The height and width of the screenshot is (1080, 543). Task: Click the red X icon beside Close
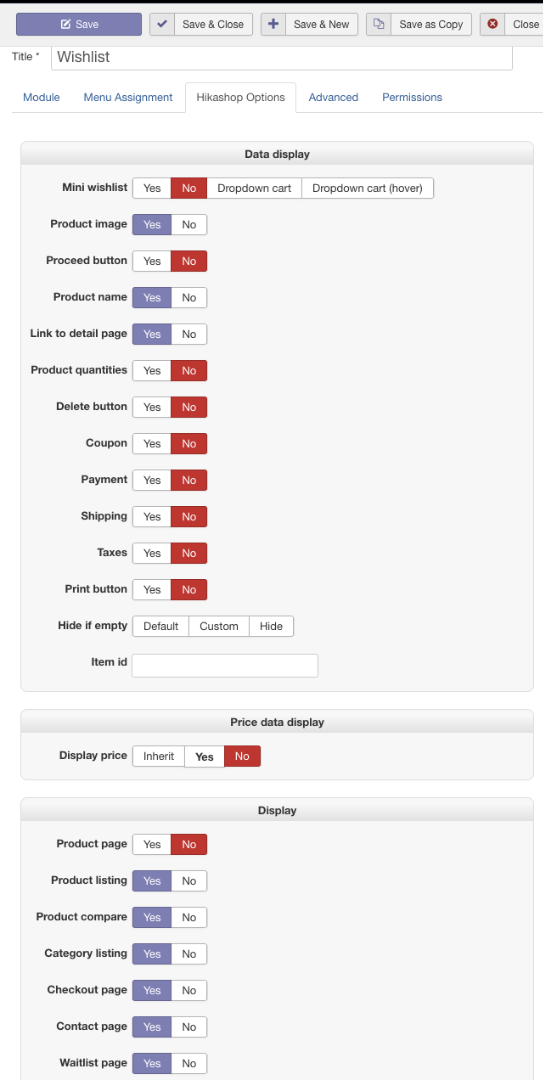click(x=492, y=24)
